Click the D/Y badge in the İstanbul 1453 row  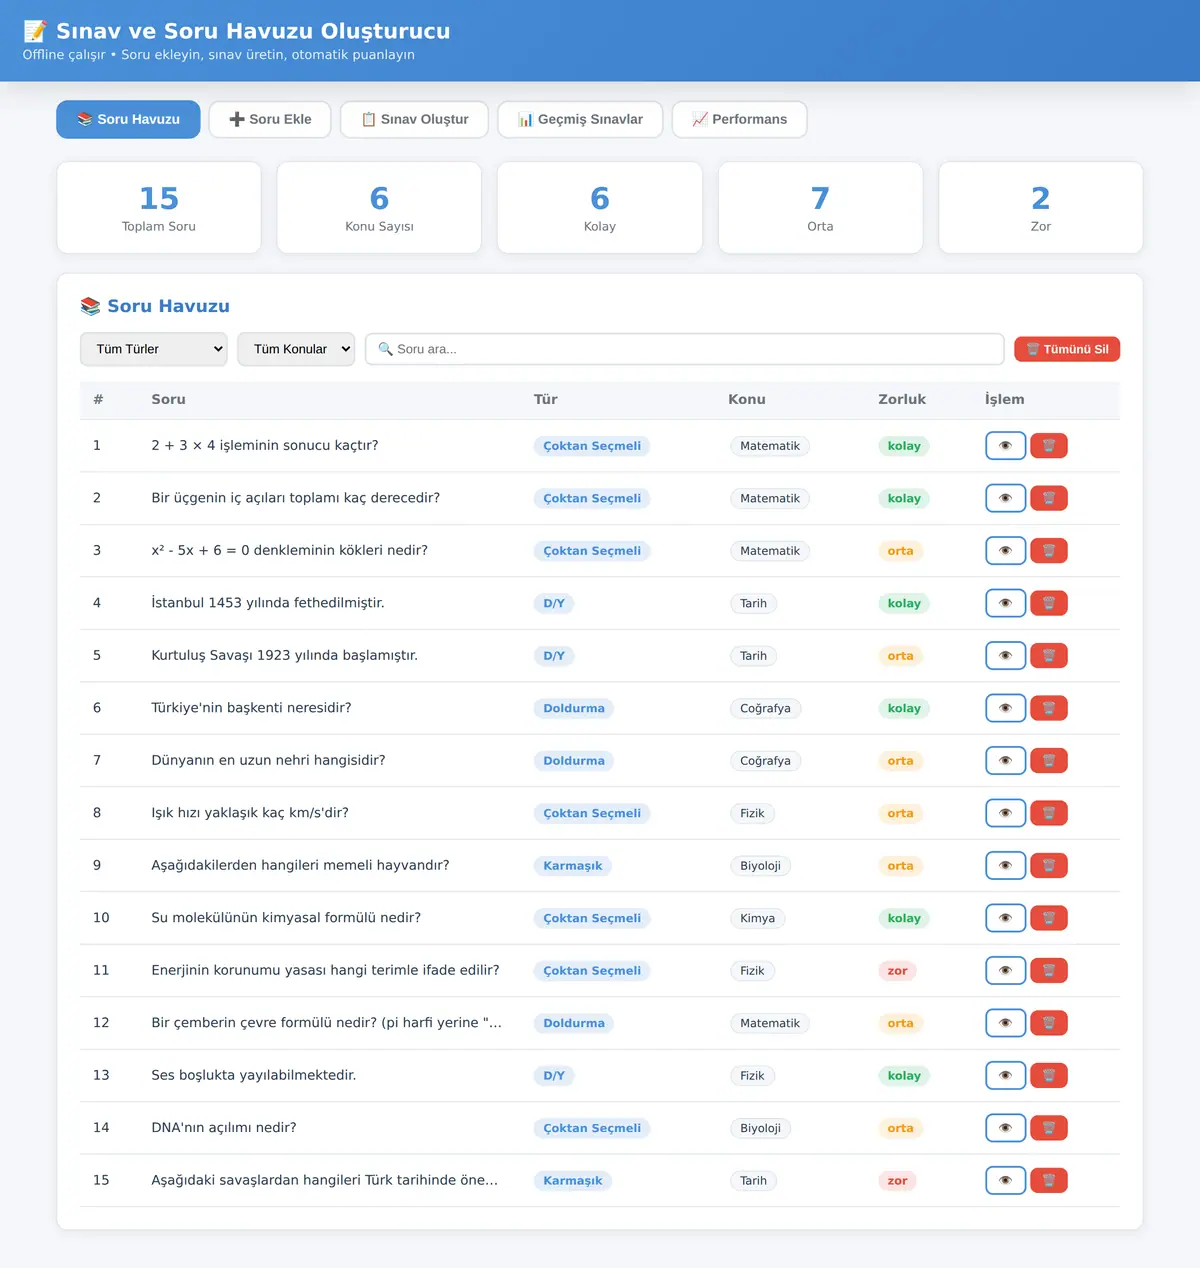click(x=554, y=603)
